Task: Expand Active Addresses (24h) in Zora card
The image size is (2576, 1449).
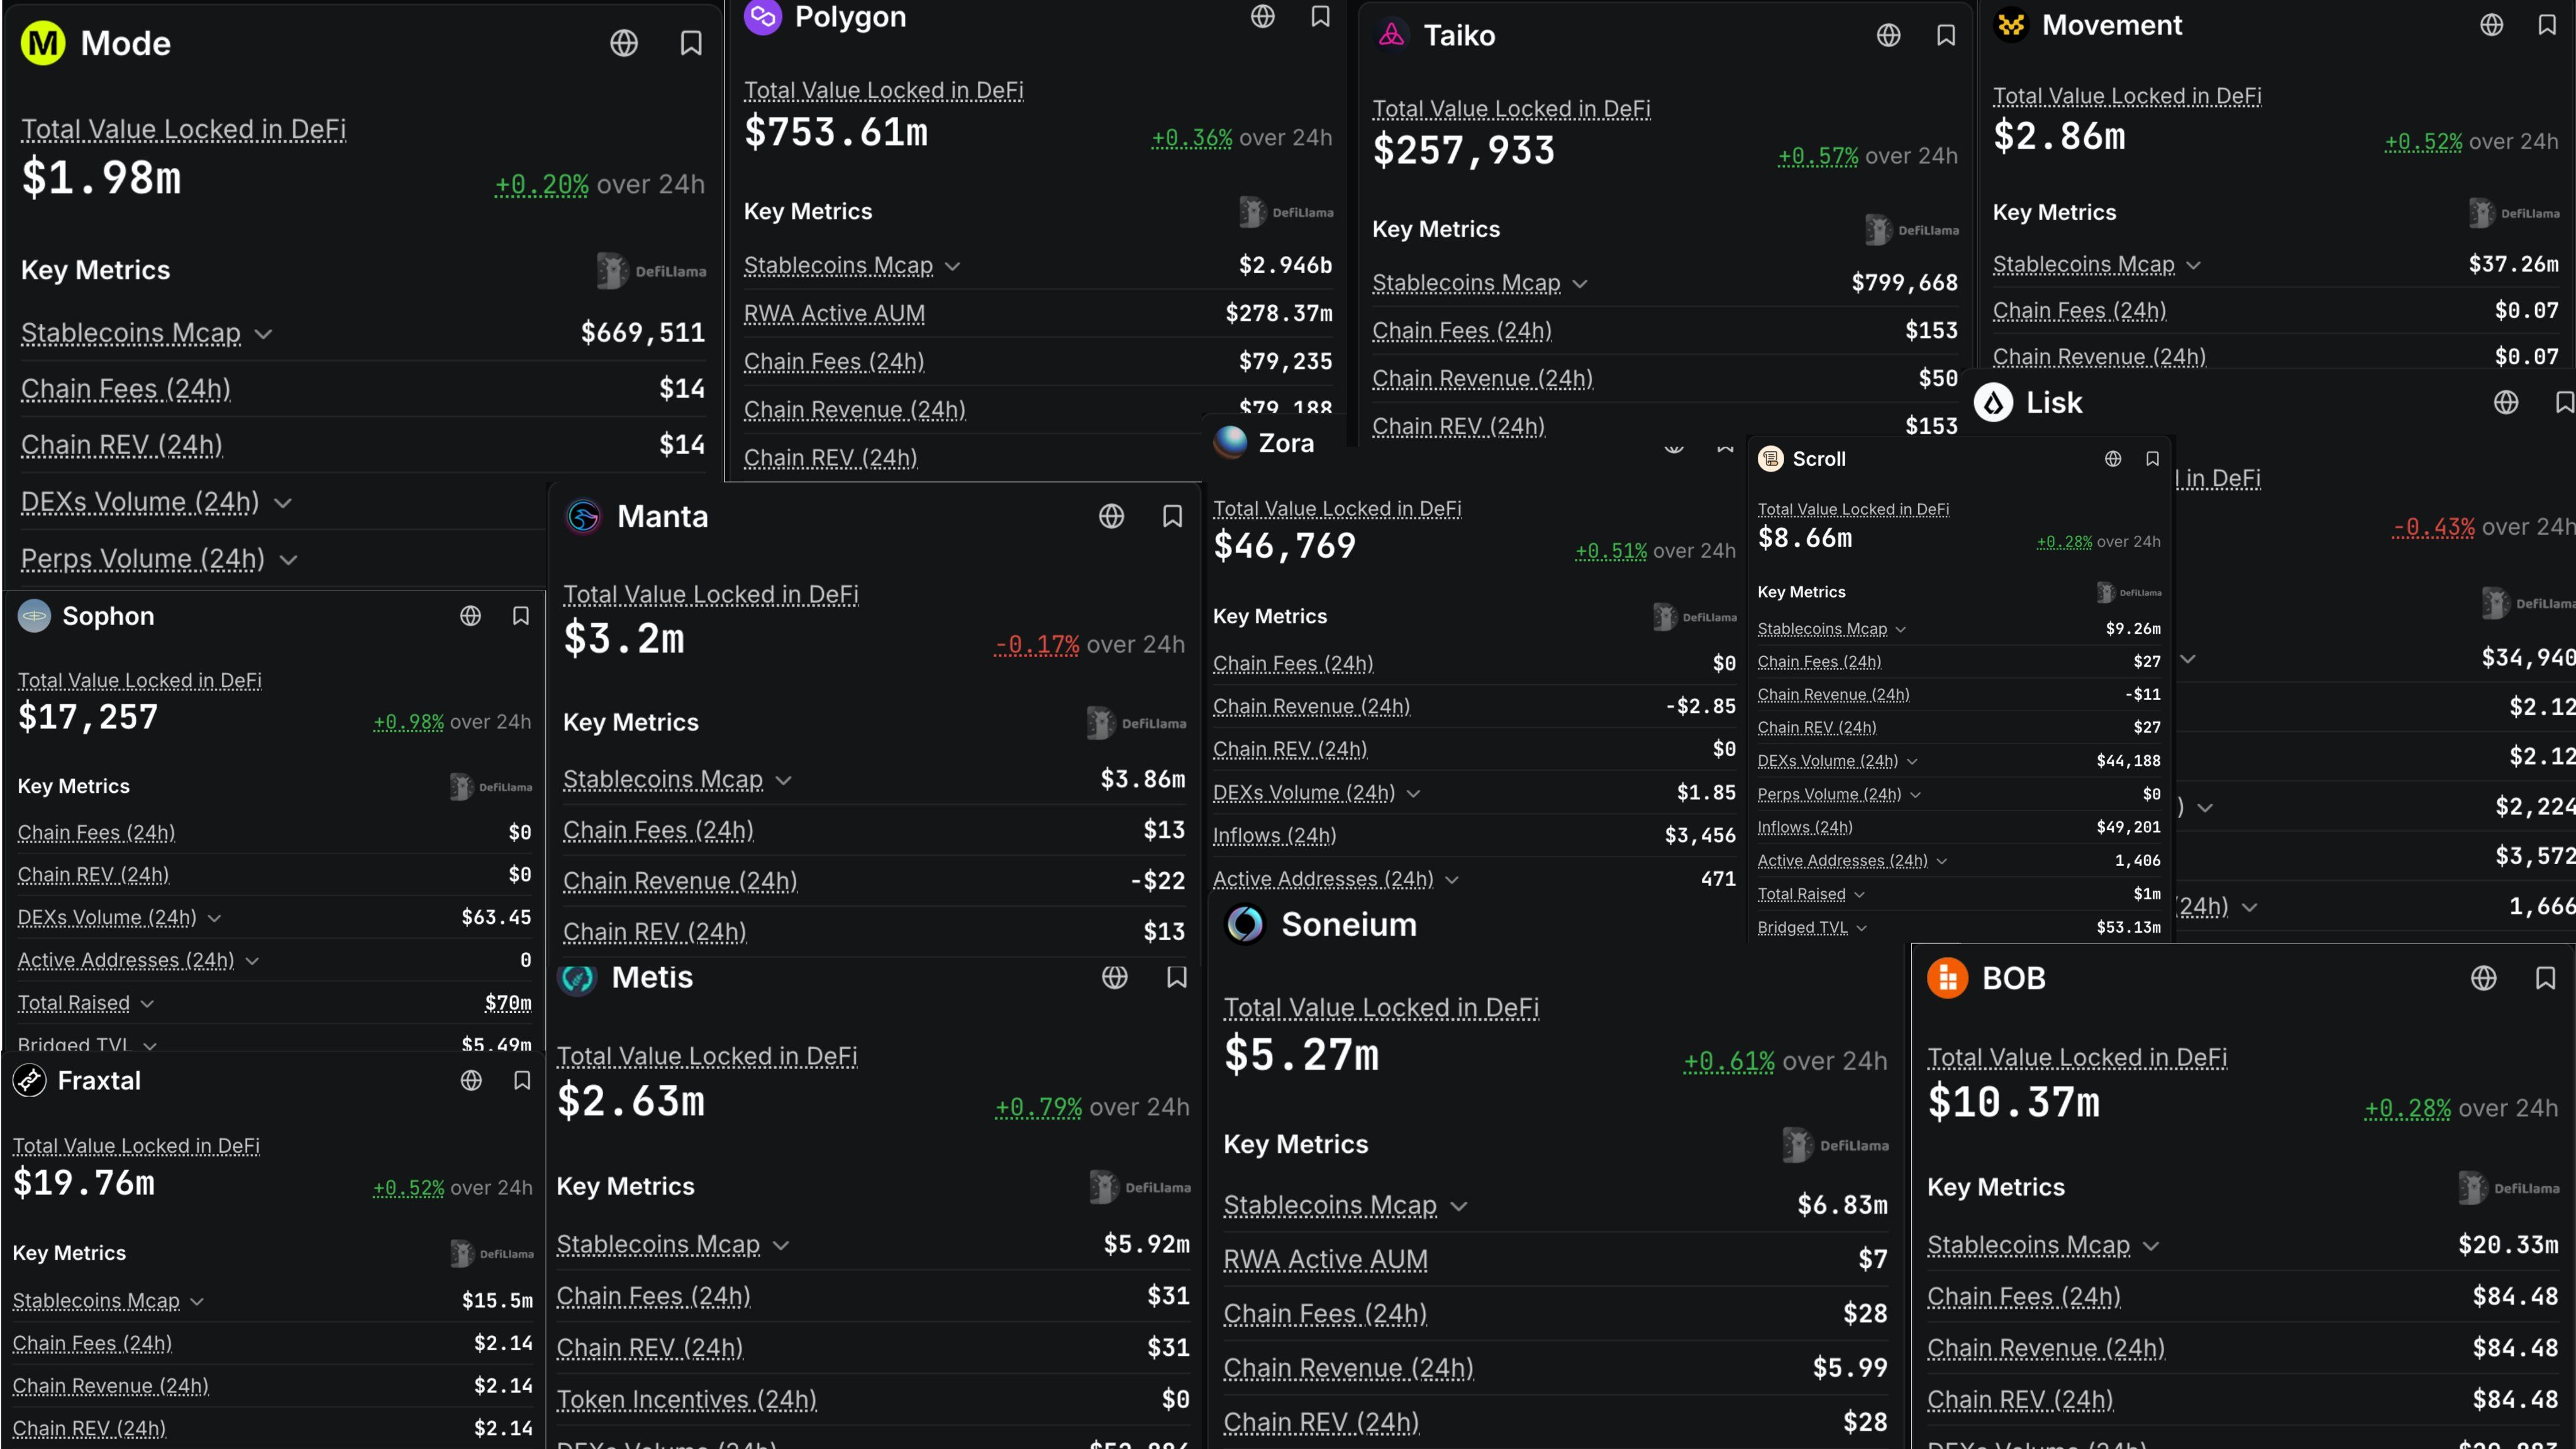Action: [x=1452, y=880]
